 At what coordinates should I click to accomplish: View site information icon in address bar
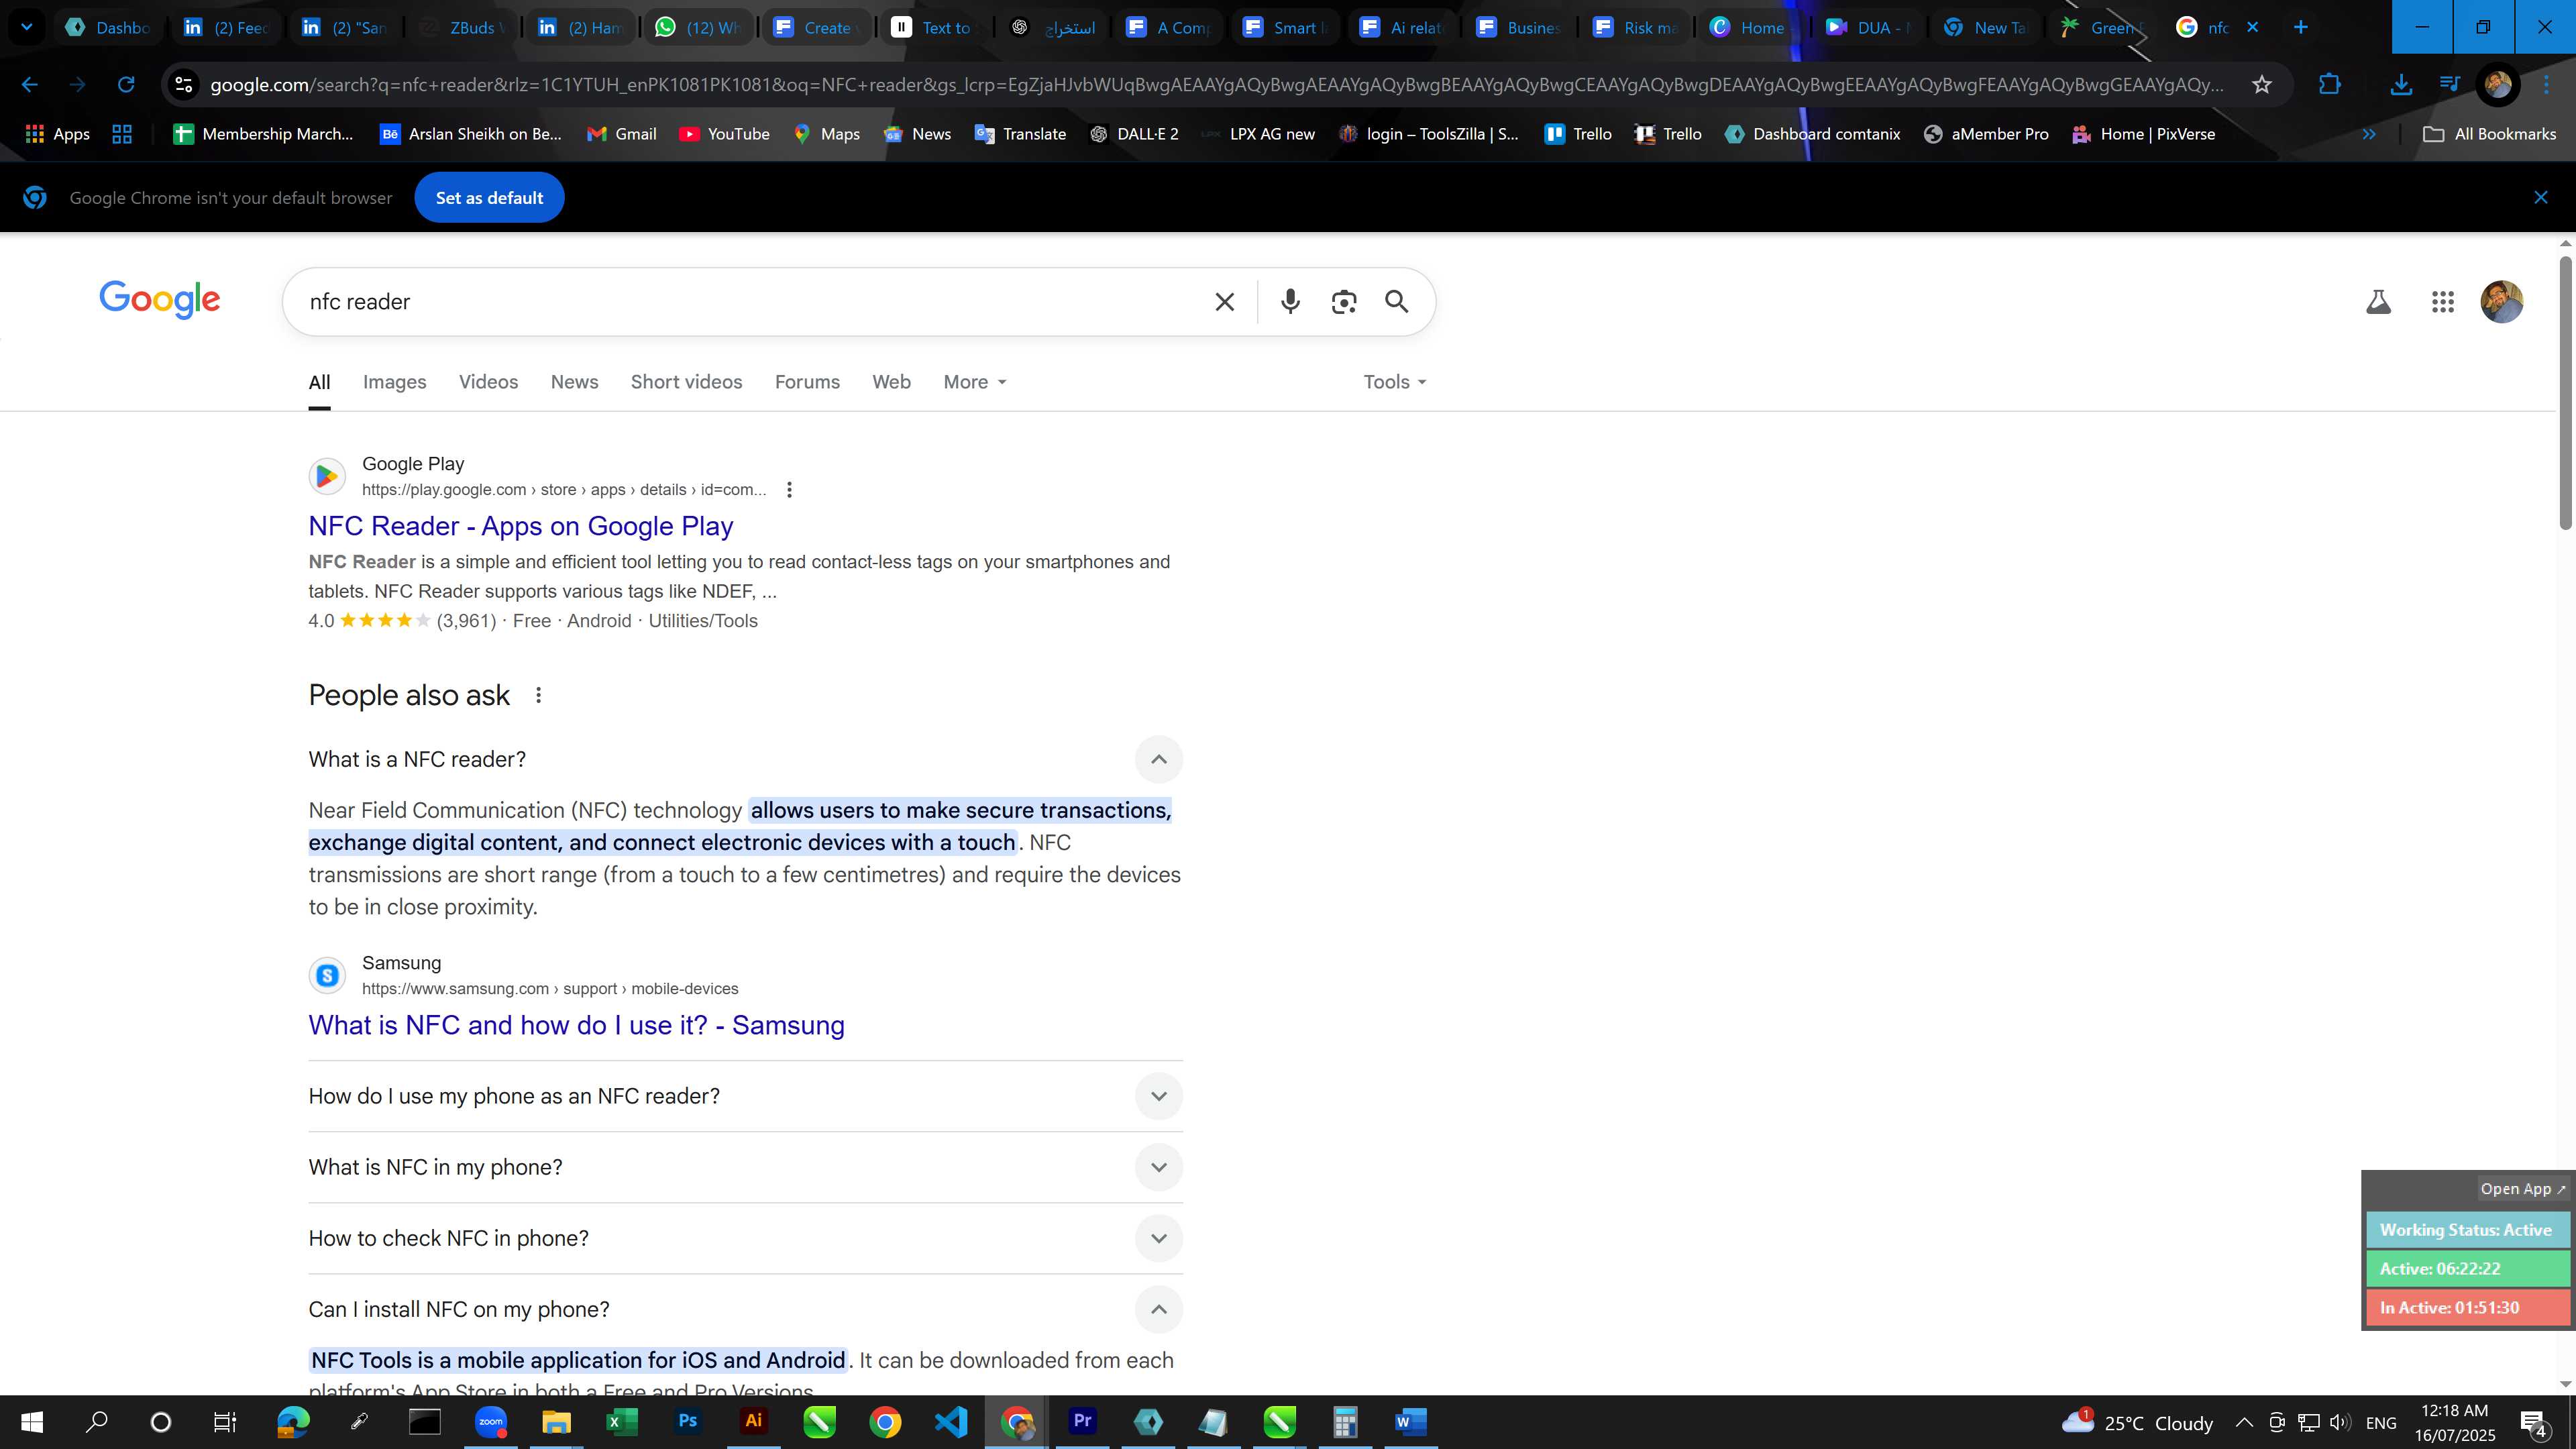(x=184, y=85)
